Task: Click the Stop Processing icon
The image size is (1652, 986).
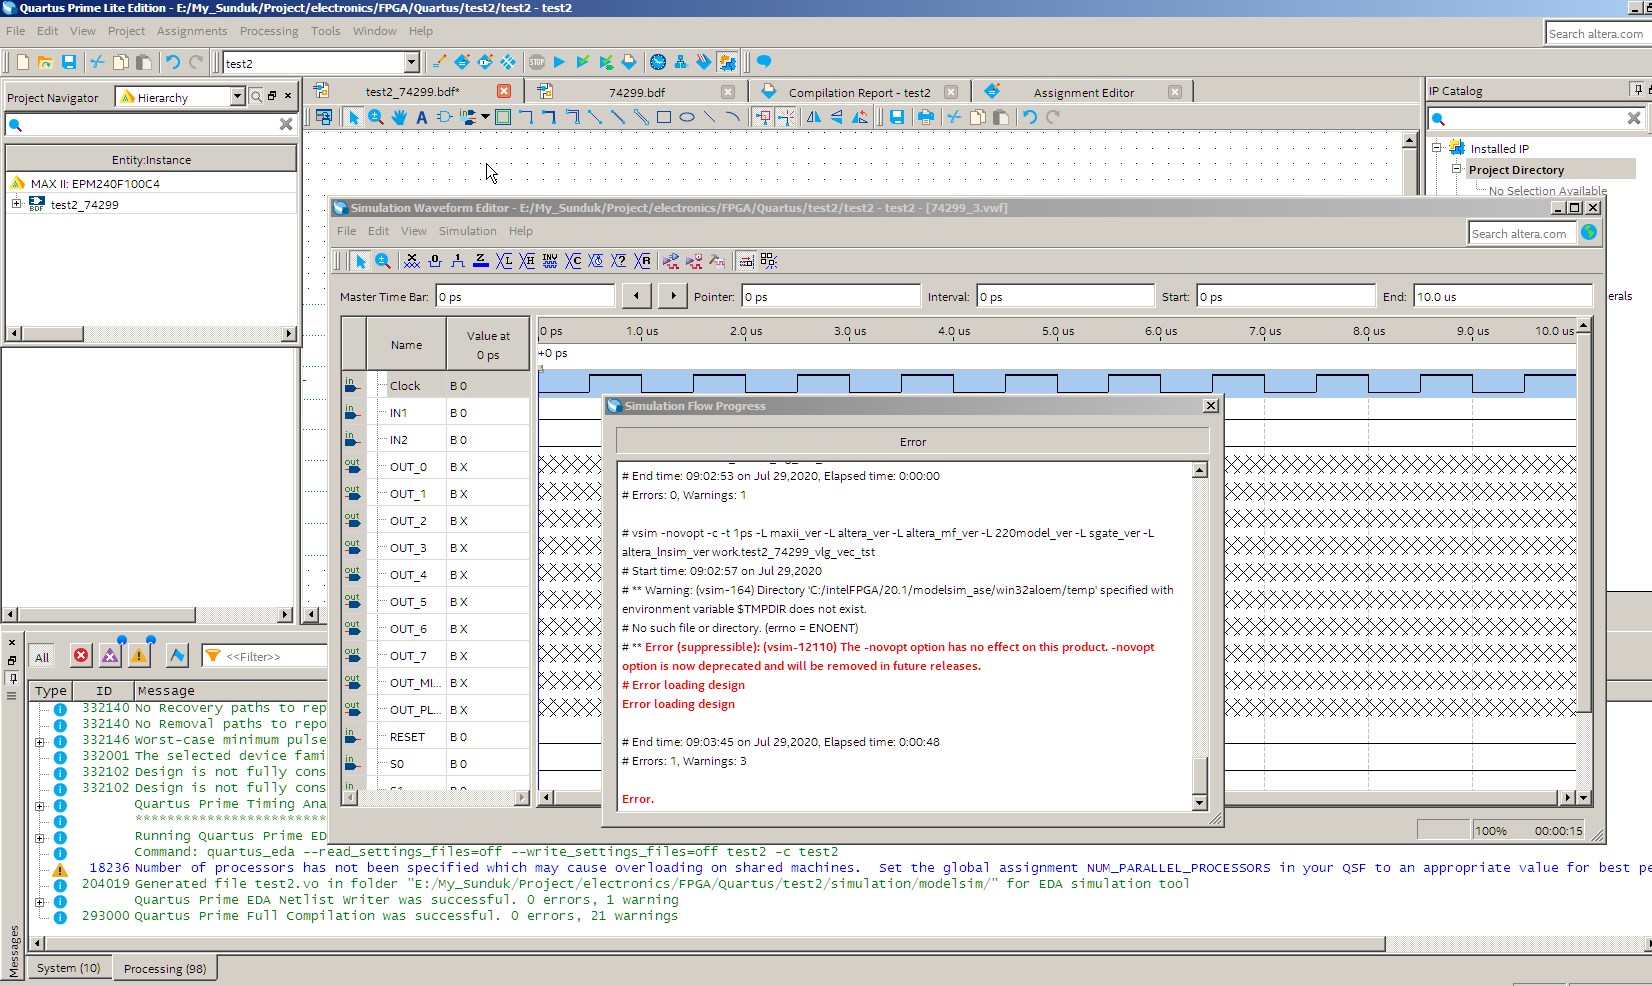Action: (x=537, y=62)
